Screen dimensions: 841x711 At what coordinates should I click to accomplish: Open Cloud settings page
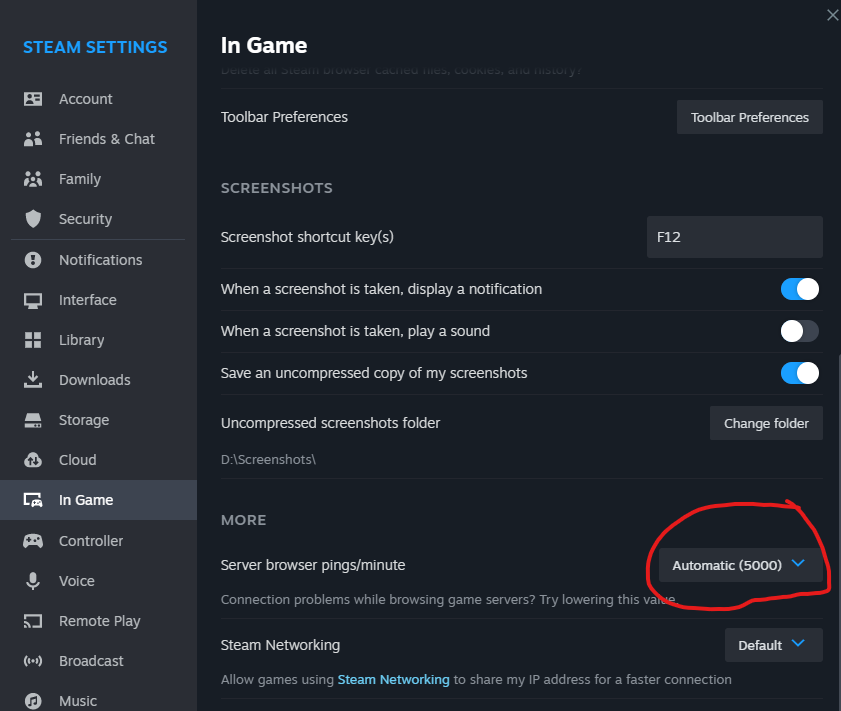point(99,460)
